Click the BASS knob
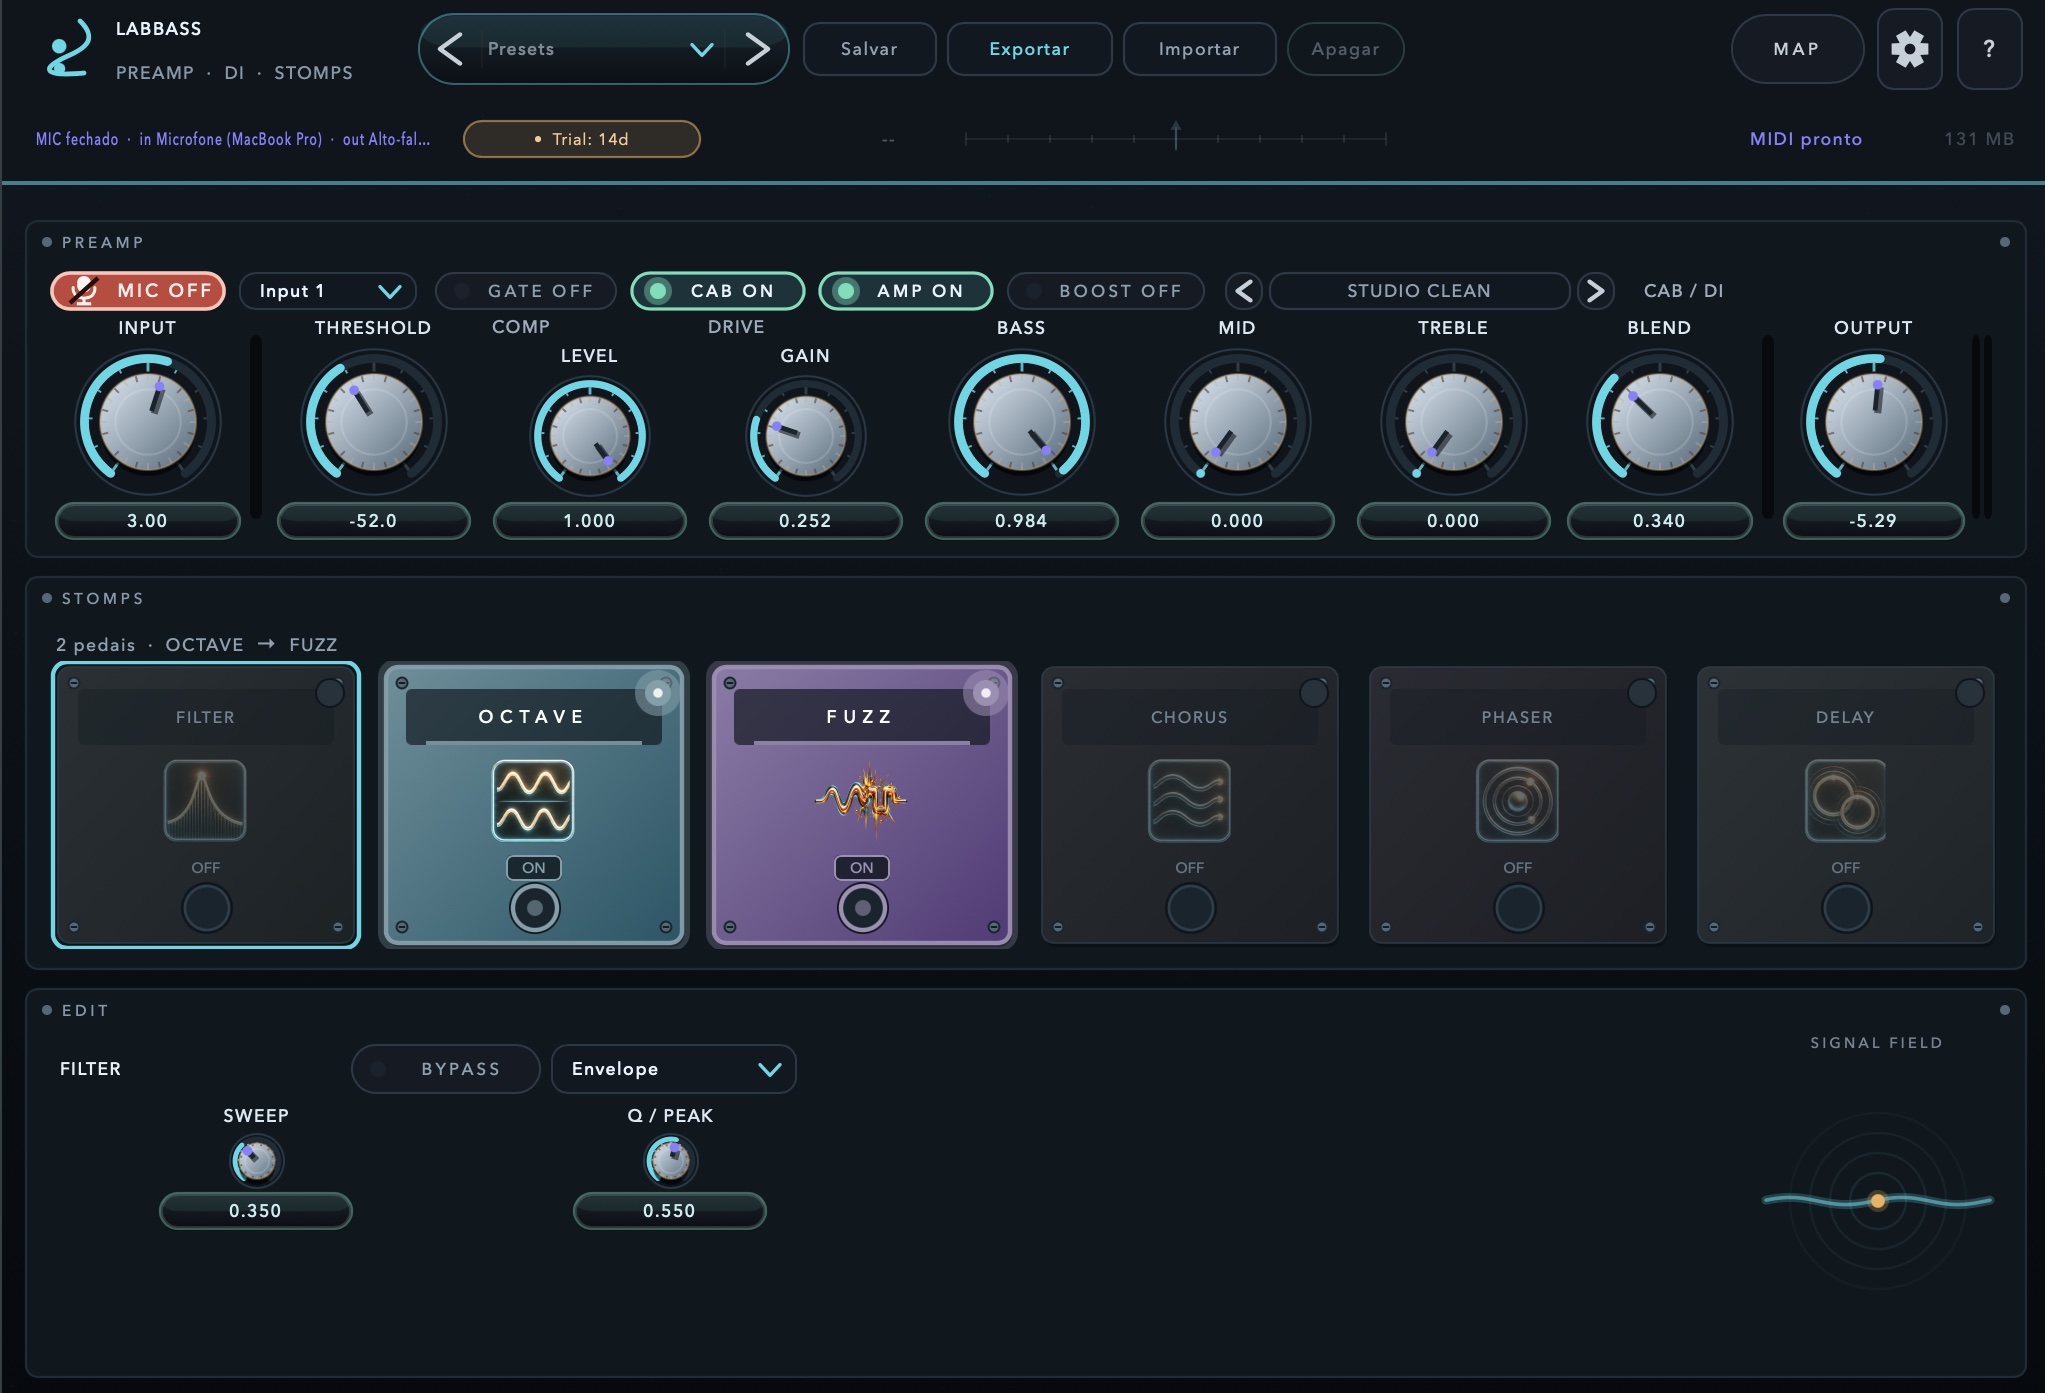The width and height of the screenshot is (2045, 1393). tap(1021, 421)
